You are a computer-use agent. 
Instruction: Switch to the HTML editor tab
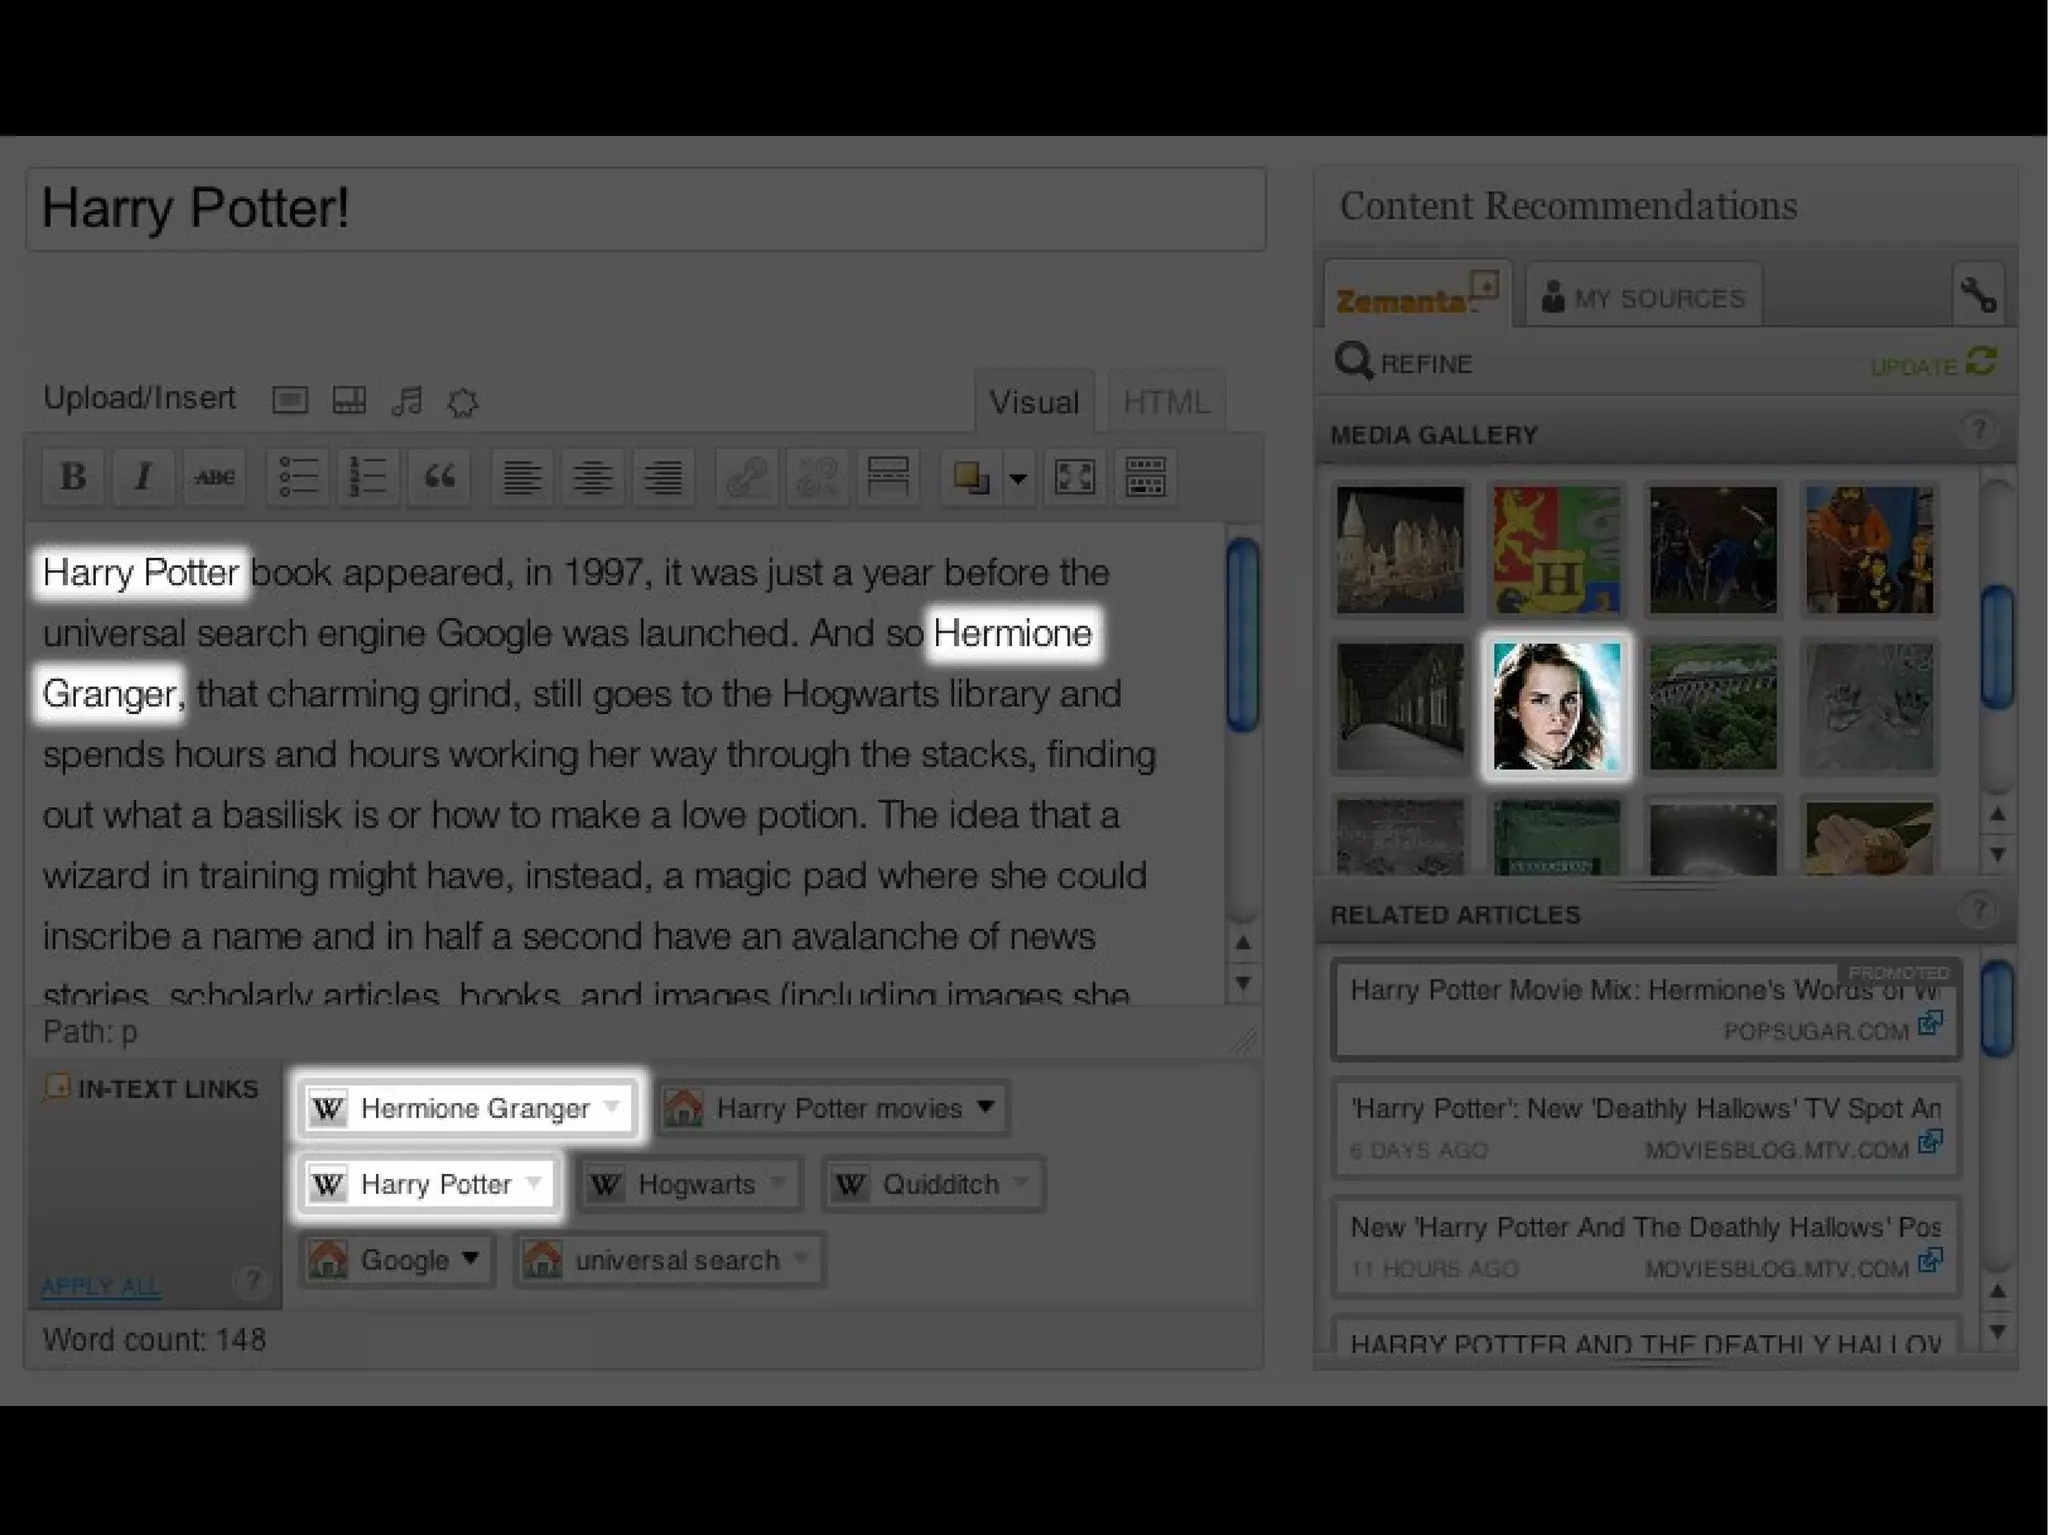point(1165,402)
